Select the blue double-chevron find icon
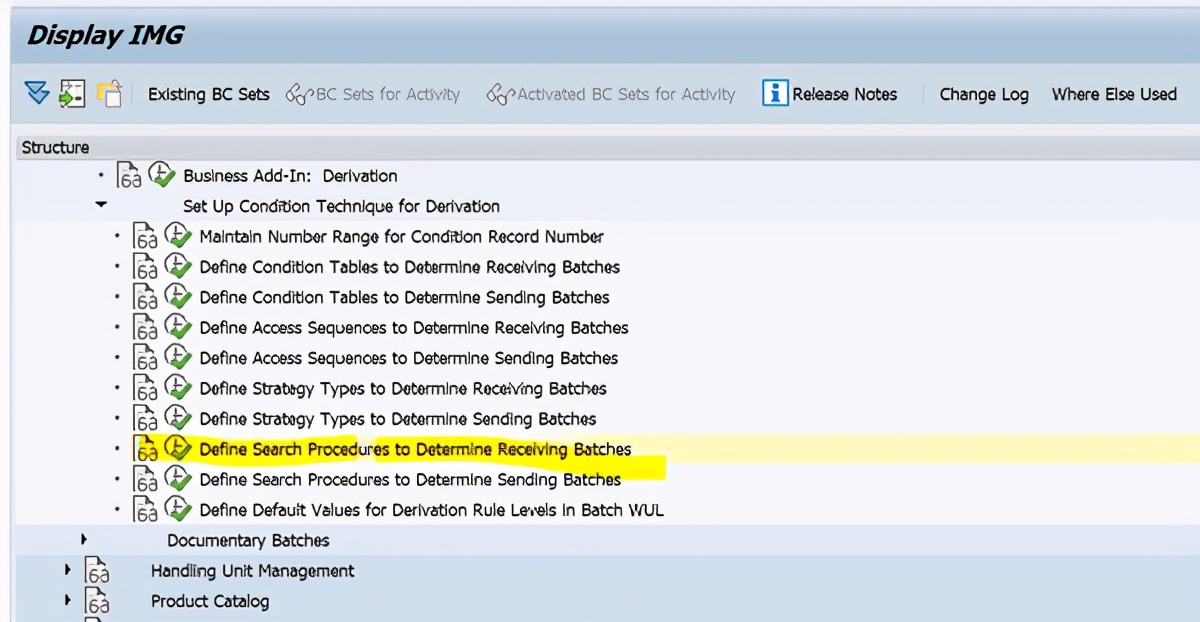 click(37, 92)
